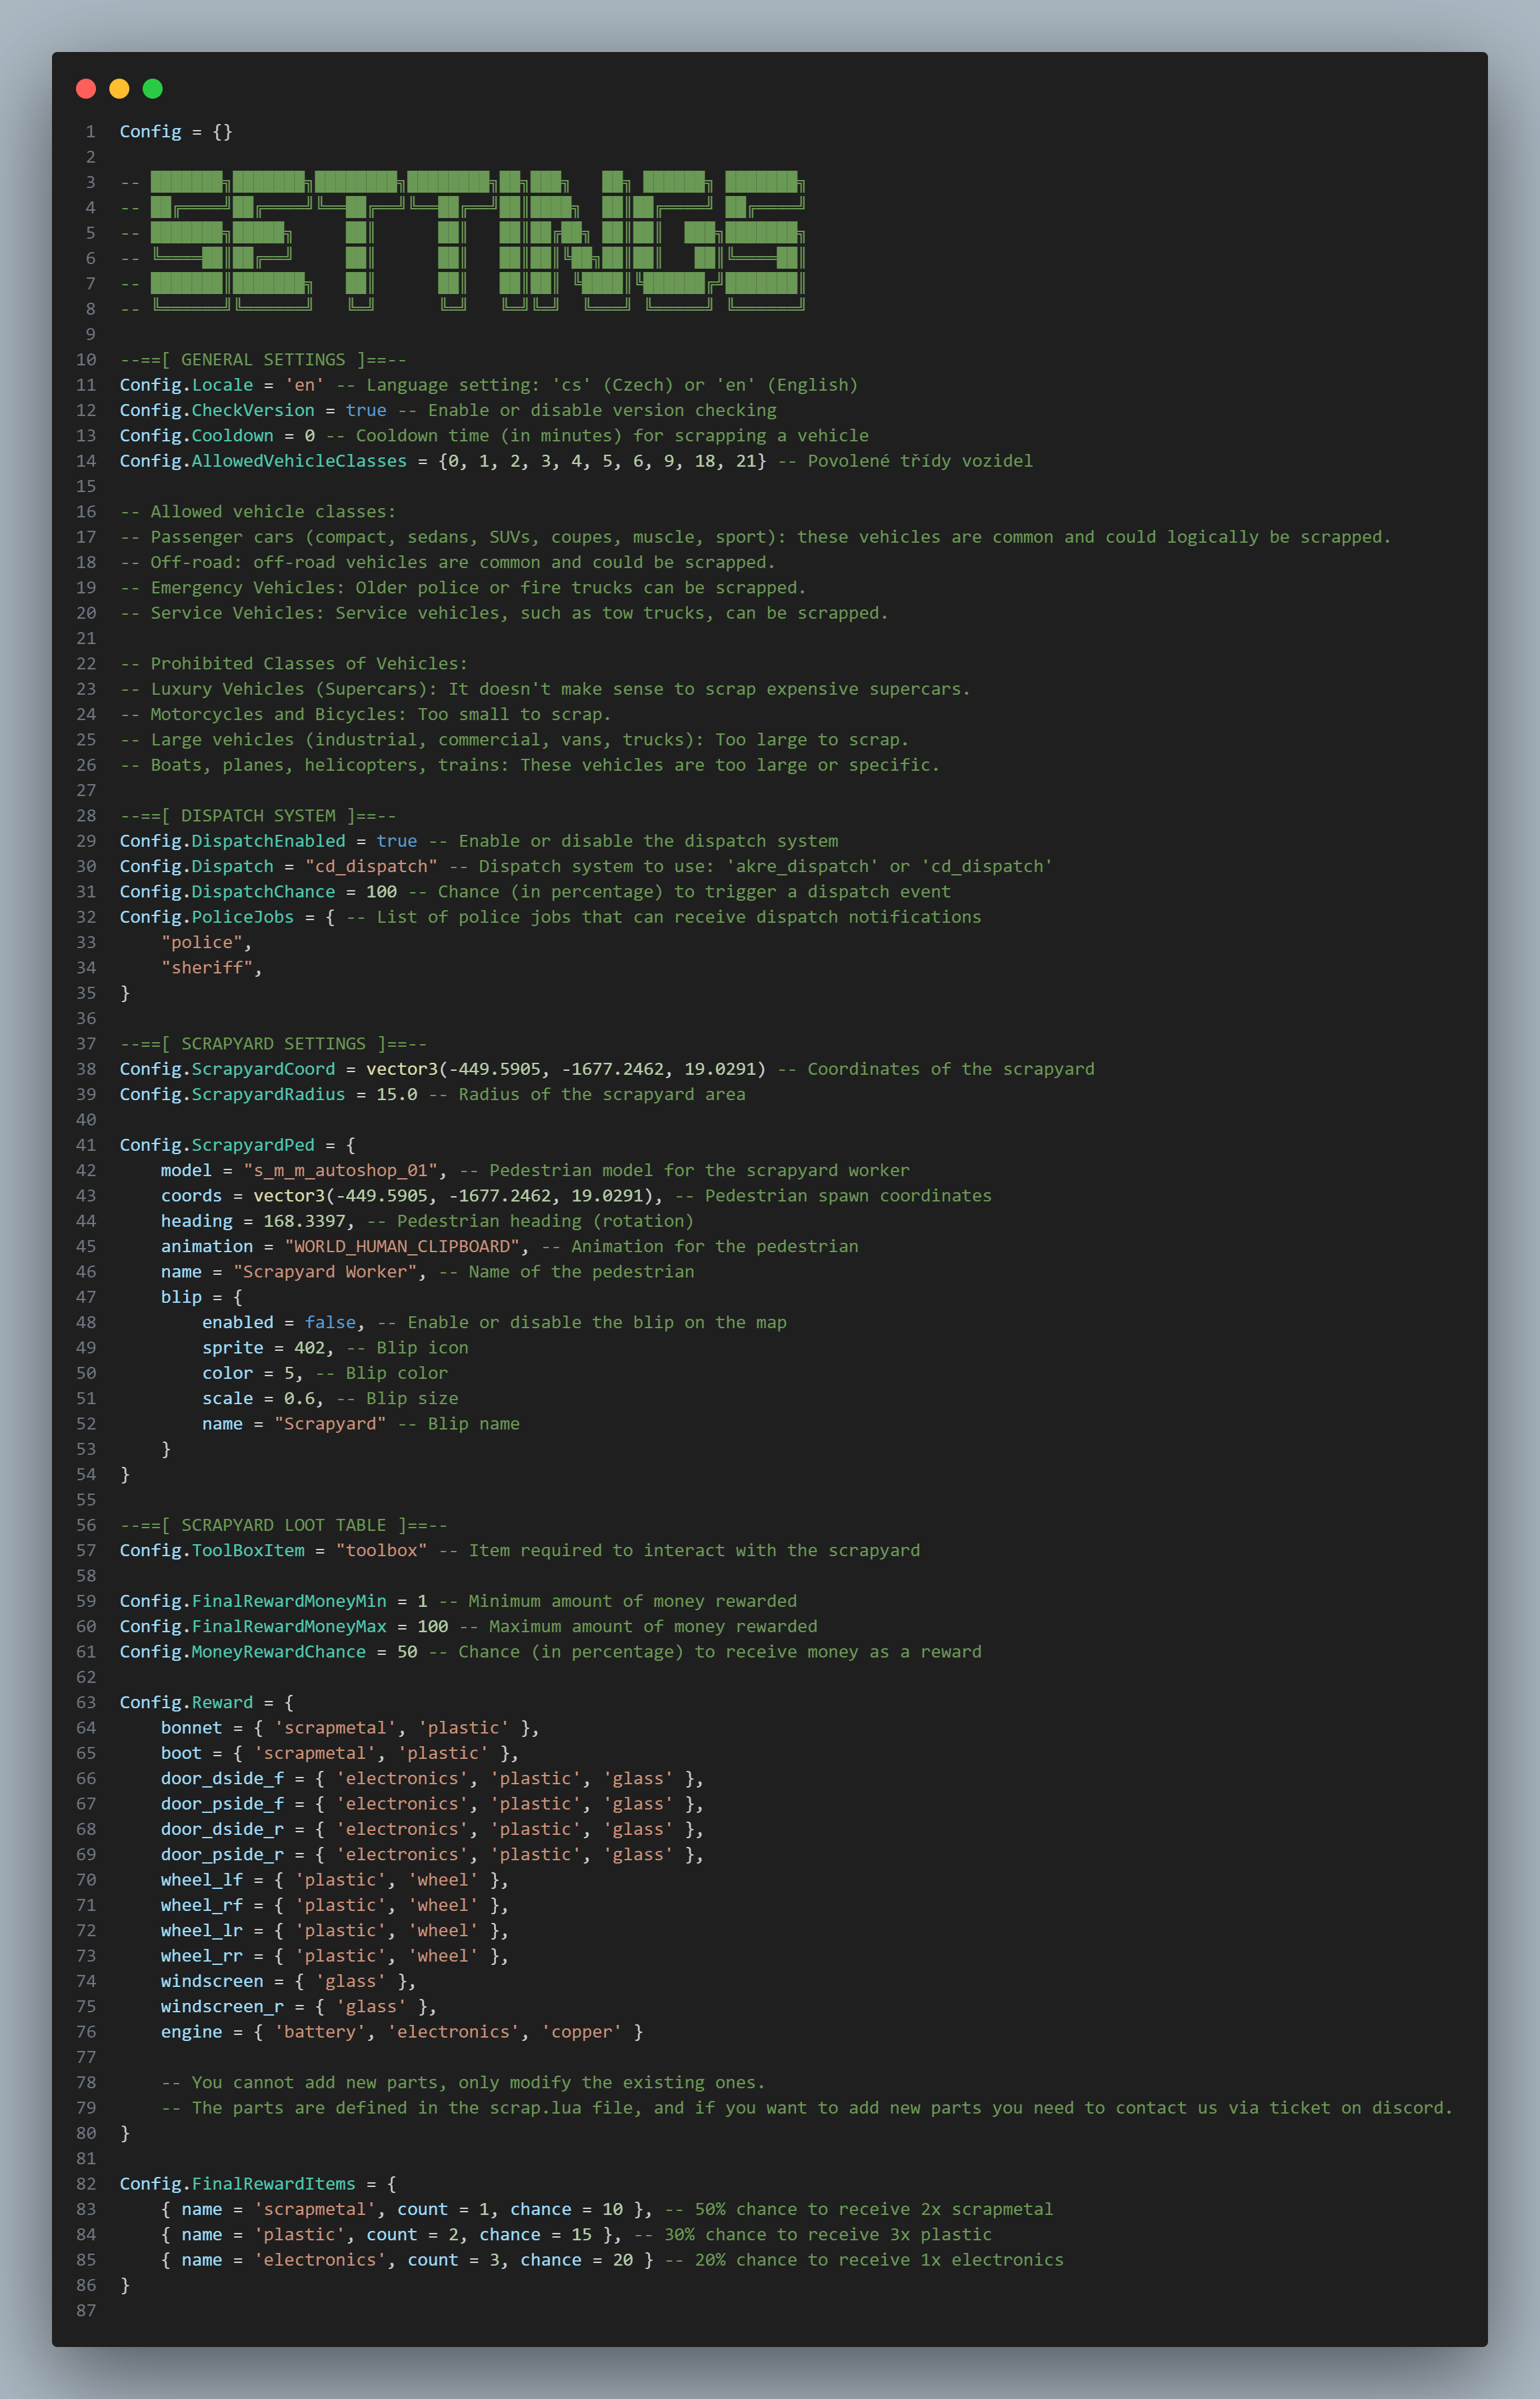Click the SCRAPYARD LOOT TABLE section header
The height and width of the screenshot is (2399, 1540).
point(284,1525)
